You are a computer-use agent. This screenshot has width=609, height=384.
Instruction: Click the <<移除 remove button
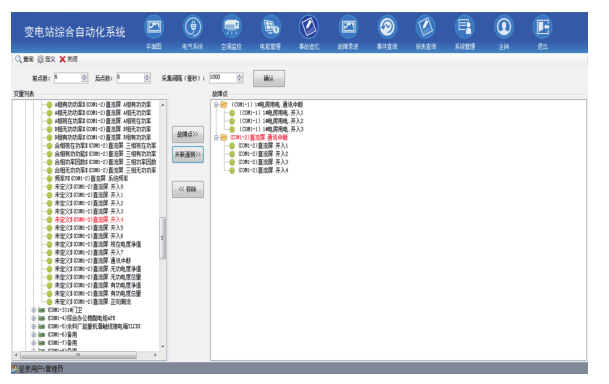tap(188, 189)
